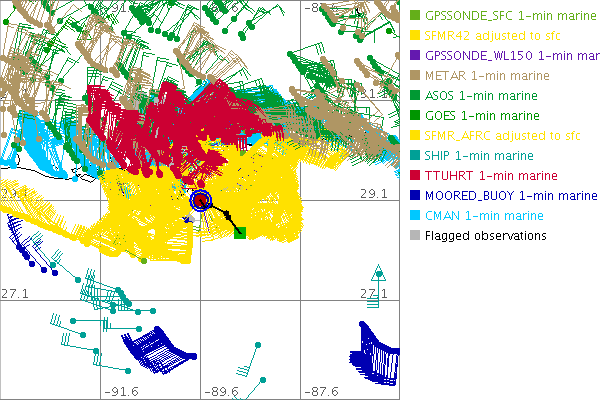Click the GPSSONDE_SFC green legend swatch

(415, 16)
